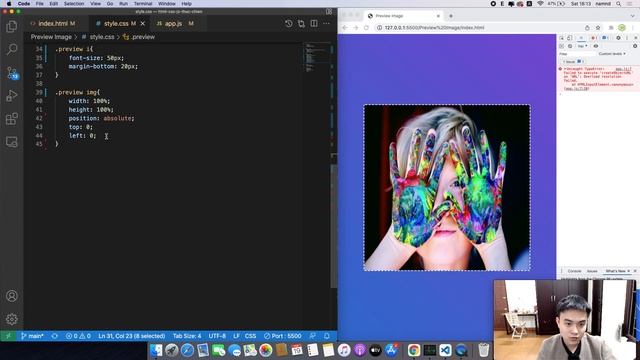Screen dimensions: 640x360
Task: Open the Accounts menu in activity bar
Action: click(x=12, y=296)
